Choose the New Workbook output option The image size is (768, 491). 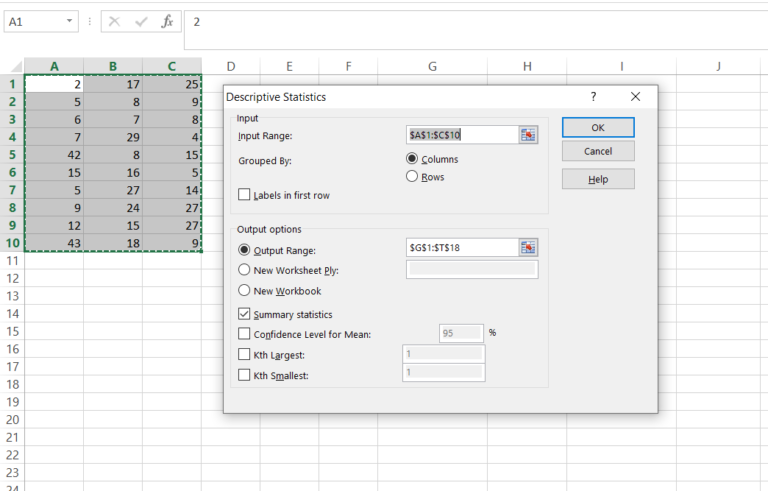point(245,291)
